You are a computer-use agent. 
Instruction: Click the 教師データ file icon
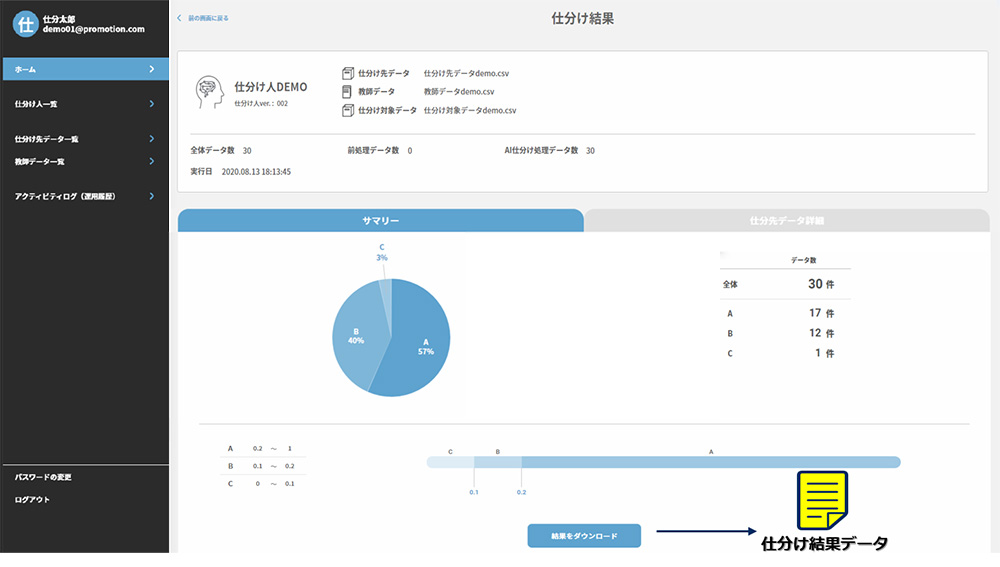click(x=348, y=92)
